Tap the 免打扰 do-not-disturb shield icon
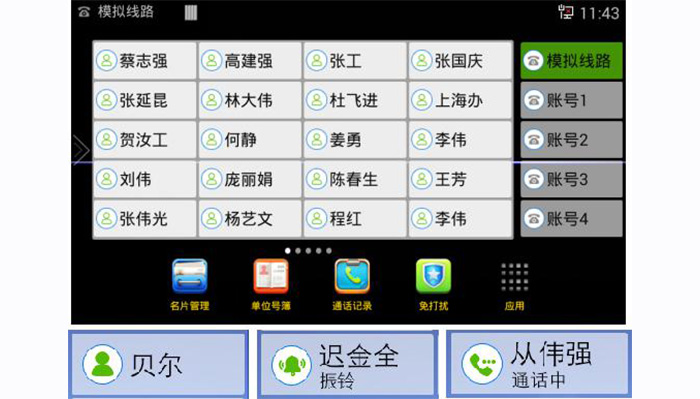This screenshot has width=700, height=399. pos(433,276)
